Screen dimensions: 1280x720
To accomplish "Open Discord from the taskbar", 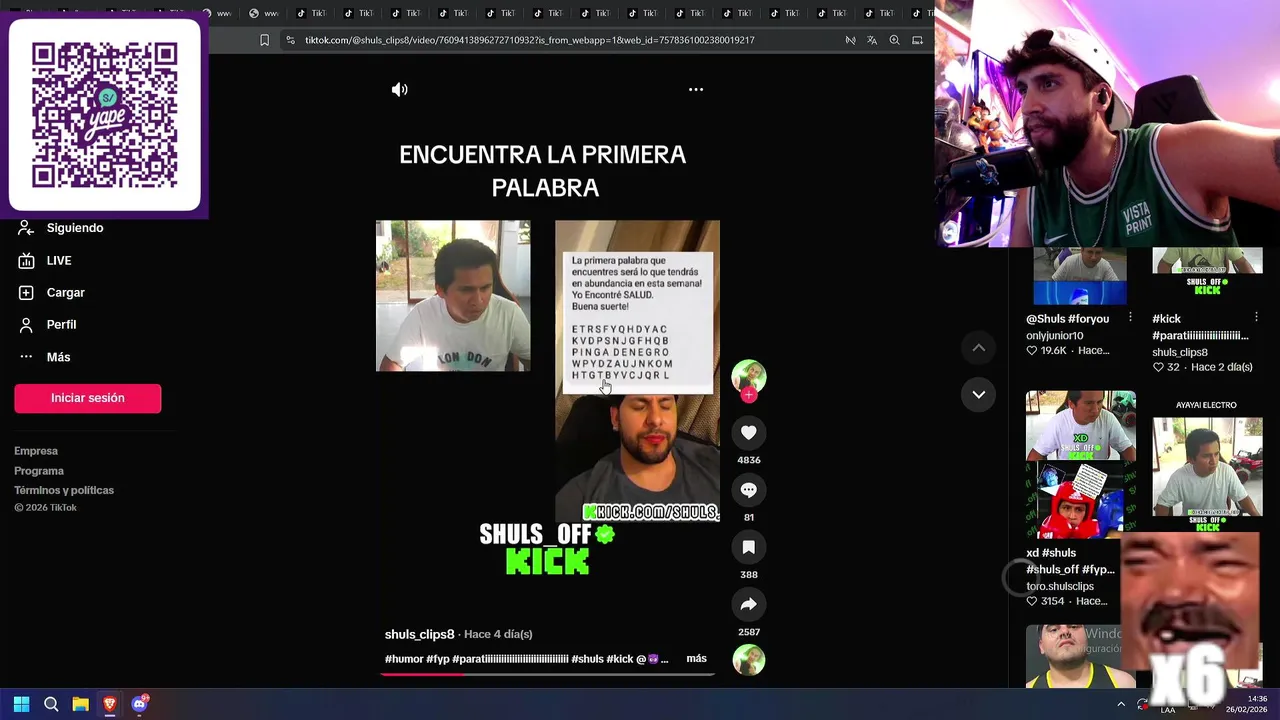I will 139,704.
